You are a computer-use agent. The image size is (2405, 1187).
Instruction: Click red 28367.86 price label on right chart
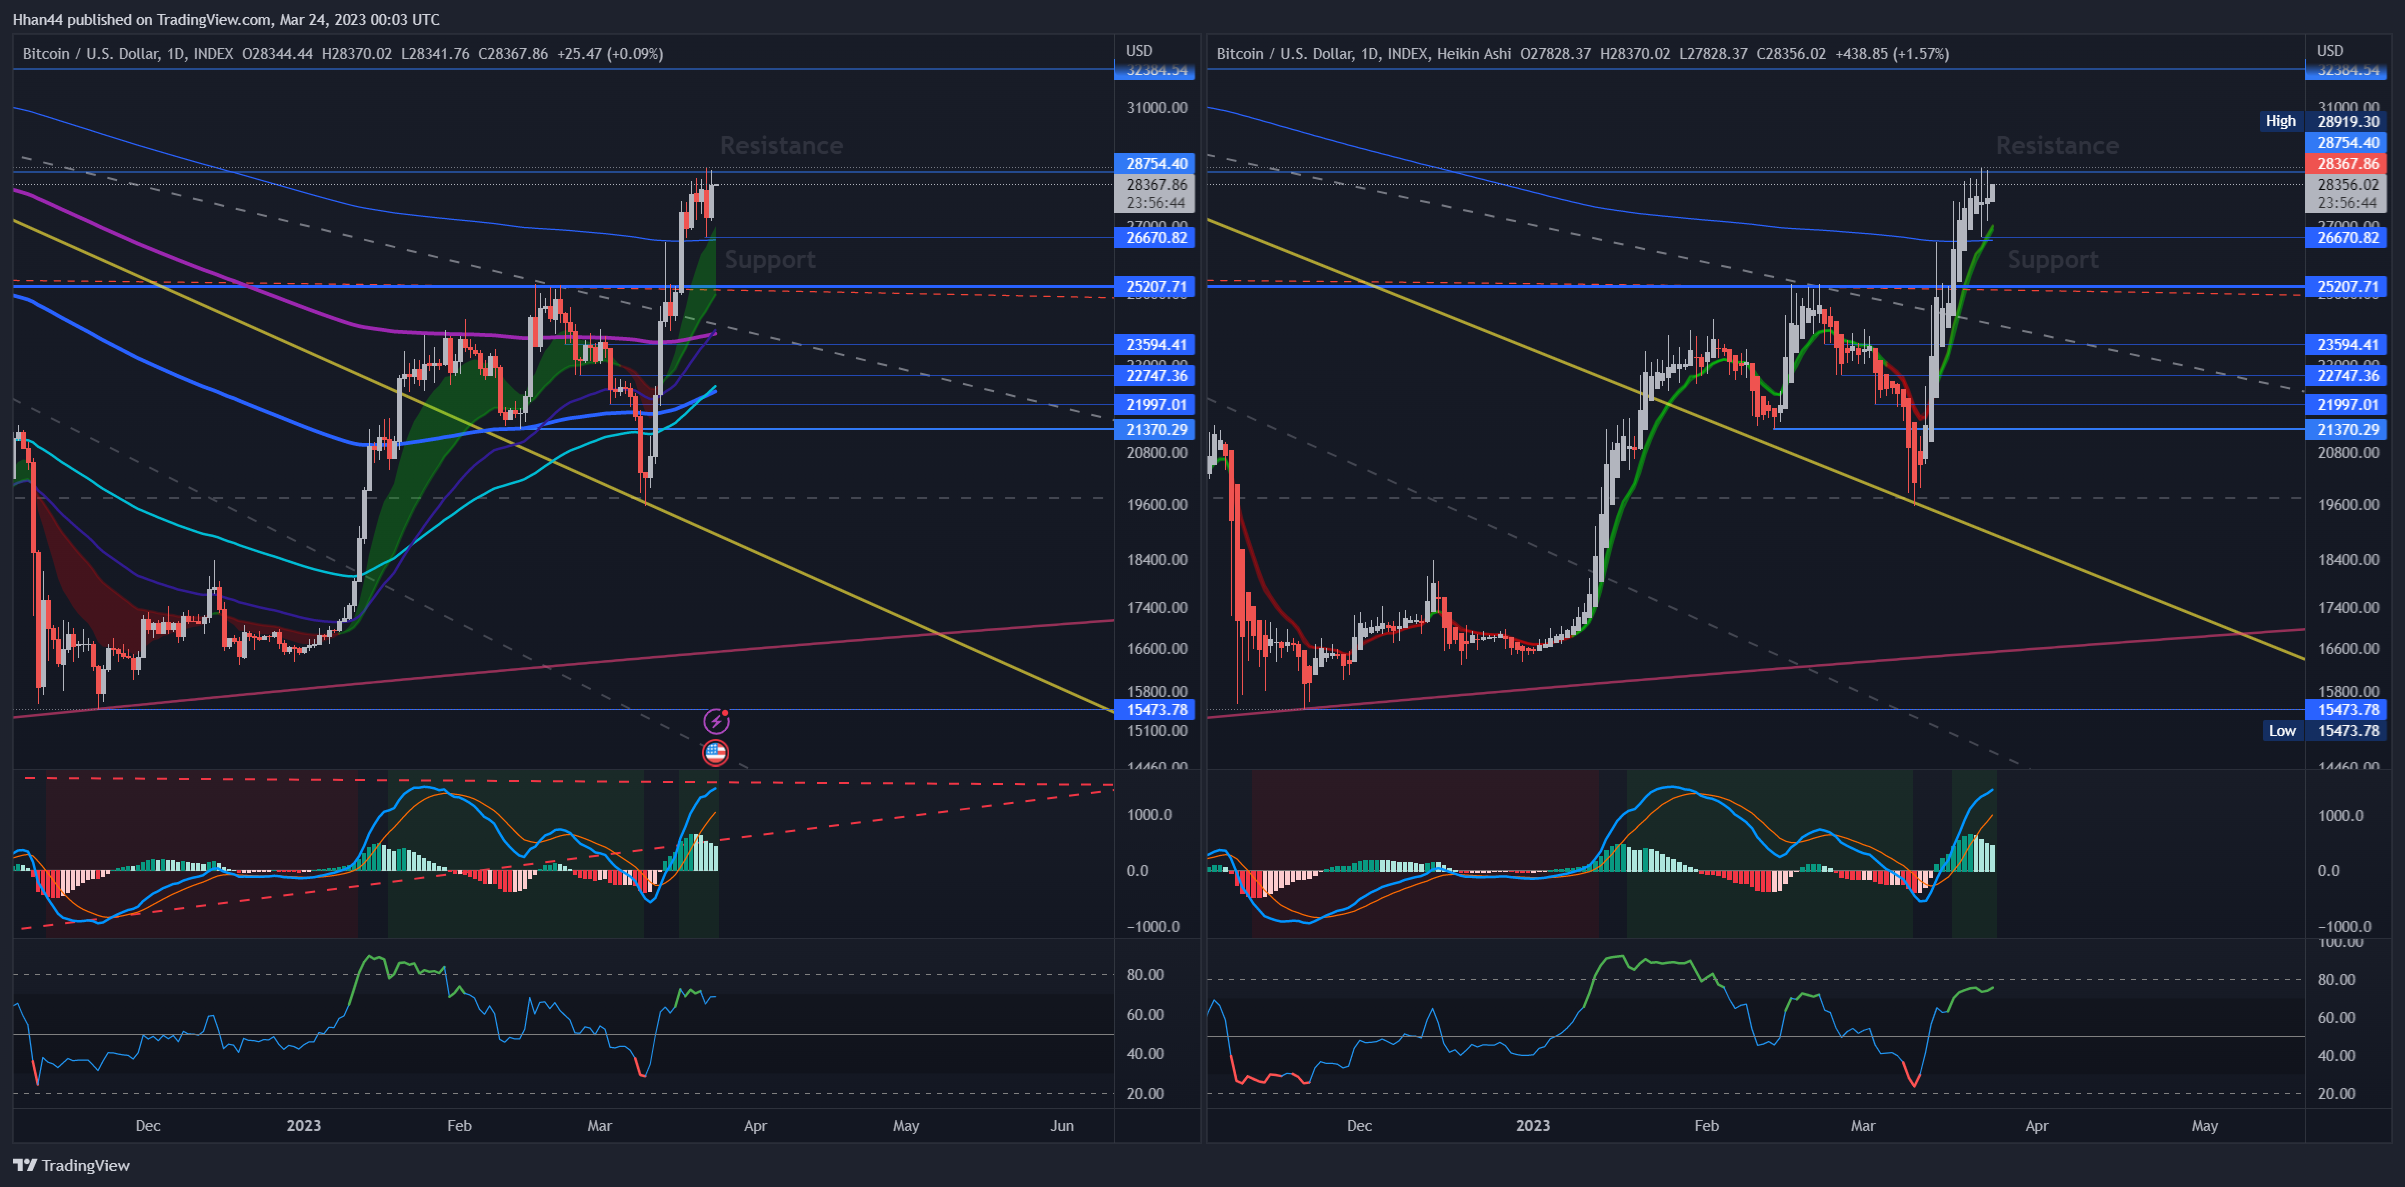pos(2348,163)
